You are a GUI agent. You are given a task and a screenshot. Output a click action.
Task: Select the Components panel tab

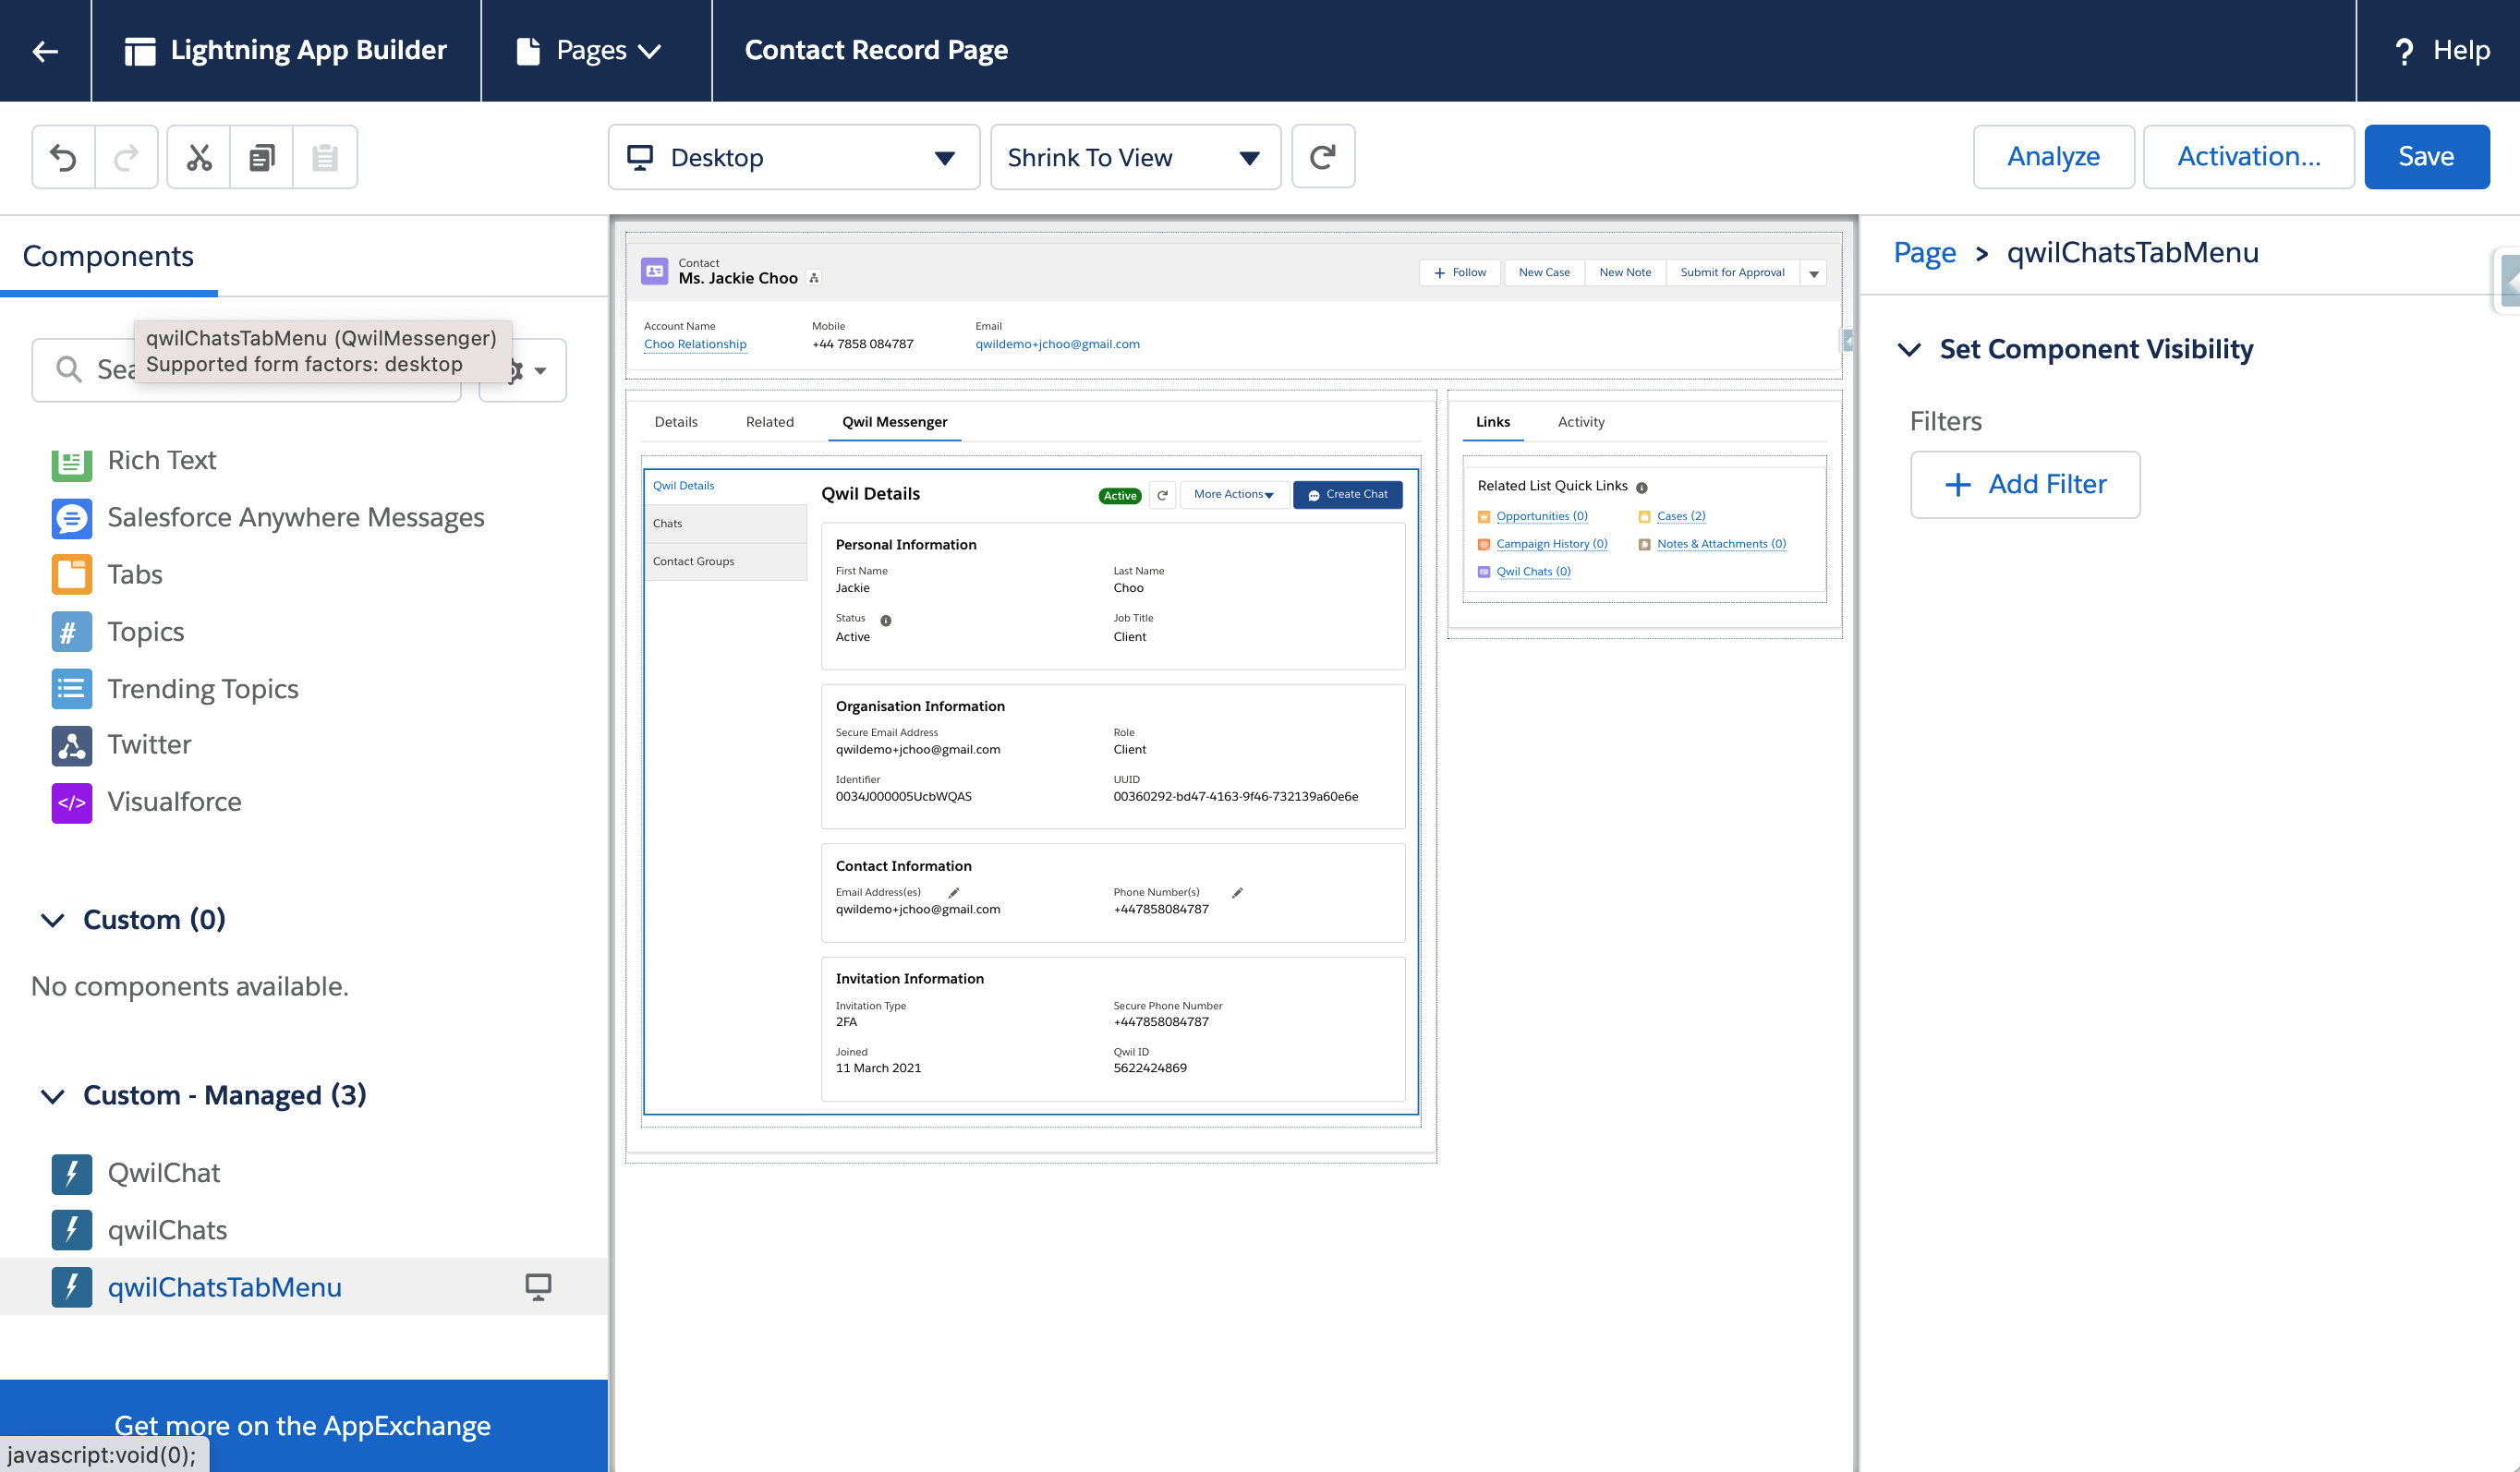coord(108,256)
